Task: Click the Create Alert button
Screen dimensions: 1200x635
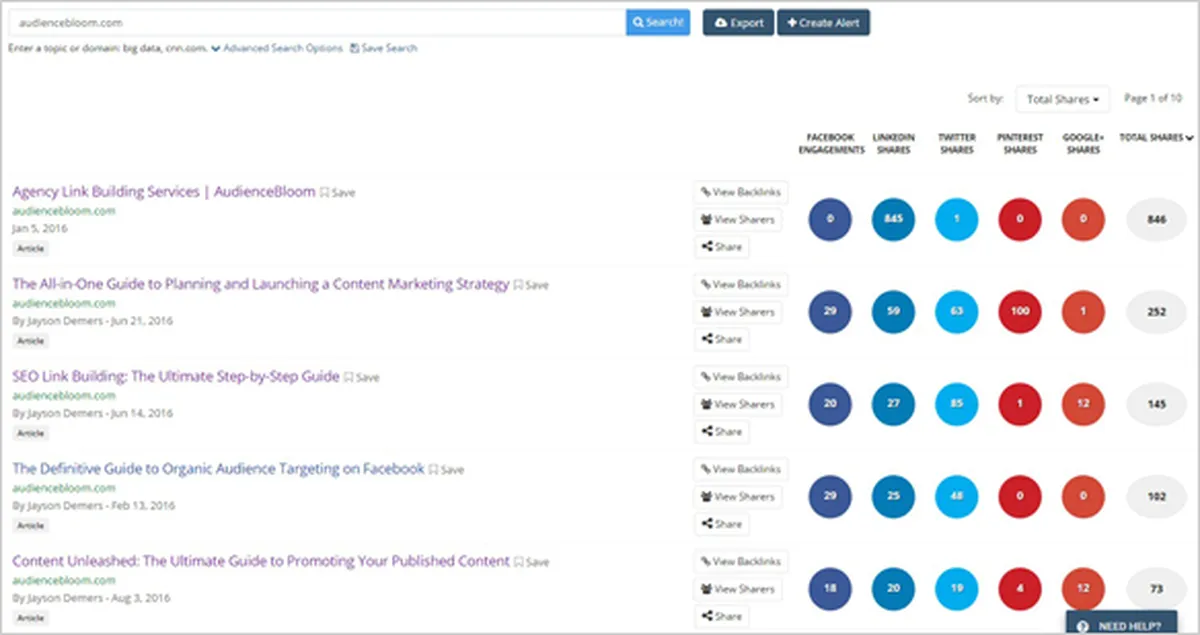Action: point(823,22)
